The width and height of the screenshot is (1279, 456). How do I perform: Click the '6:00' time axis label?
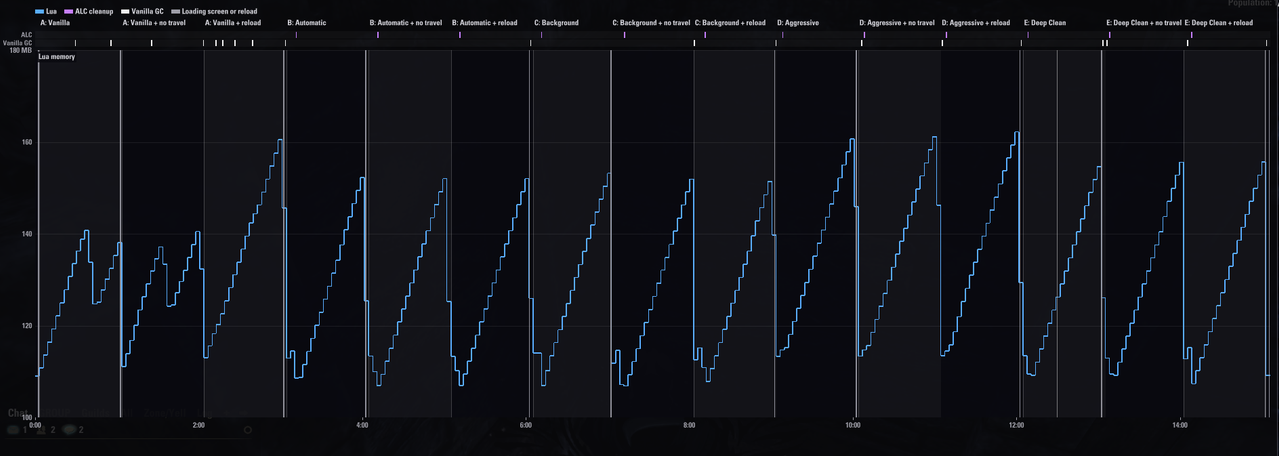point(526,425)
